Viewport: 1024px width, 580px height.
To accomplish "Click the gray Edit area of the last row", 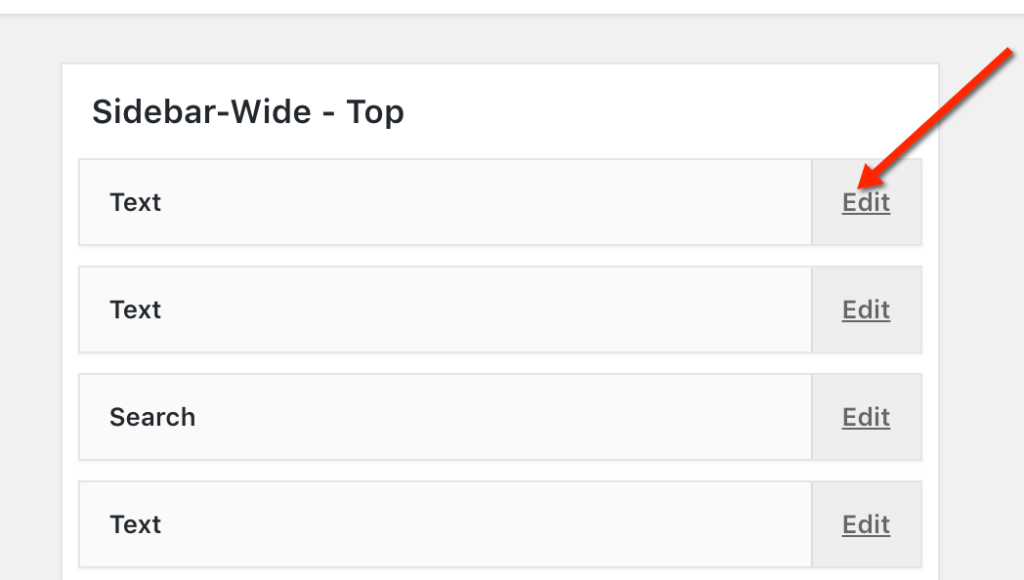I will [x=866, y=524].
